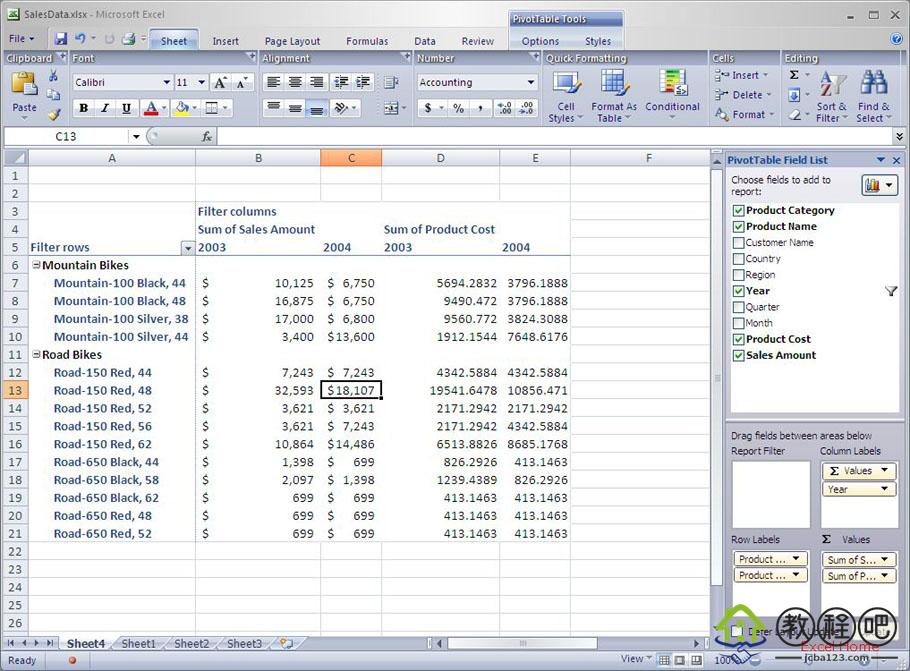Open Format As Table gallery
This screenshot has width=910, height=671.
point(613,96)
